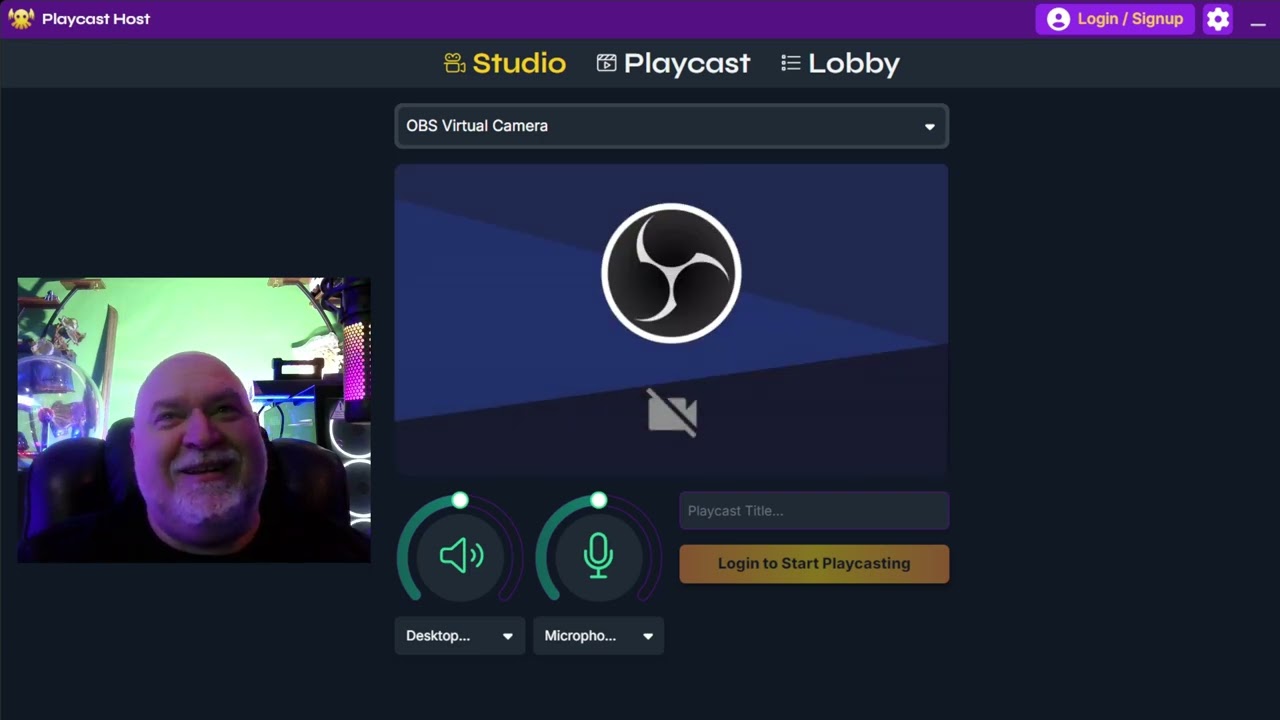Open the settings gear

coord(1217,19)
